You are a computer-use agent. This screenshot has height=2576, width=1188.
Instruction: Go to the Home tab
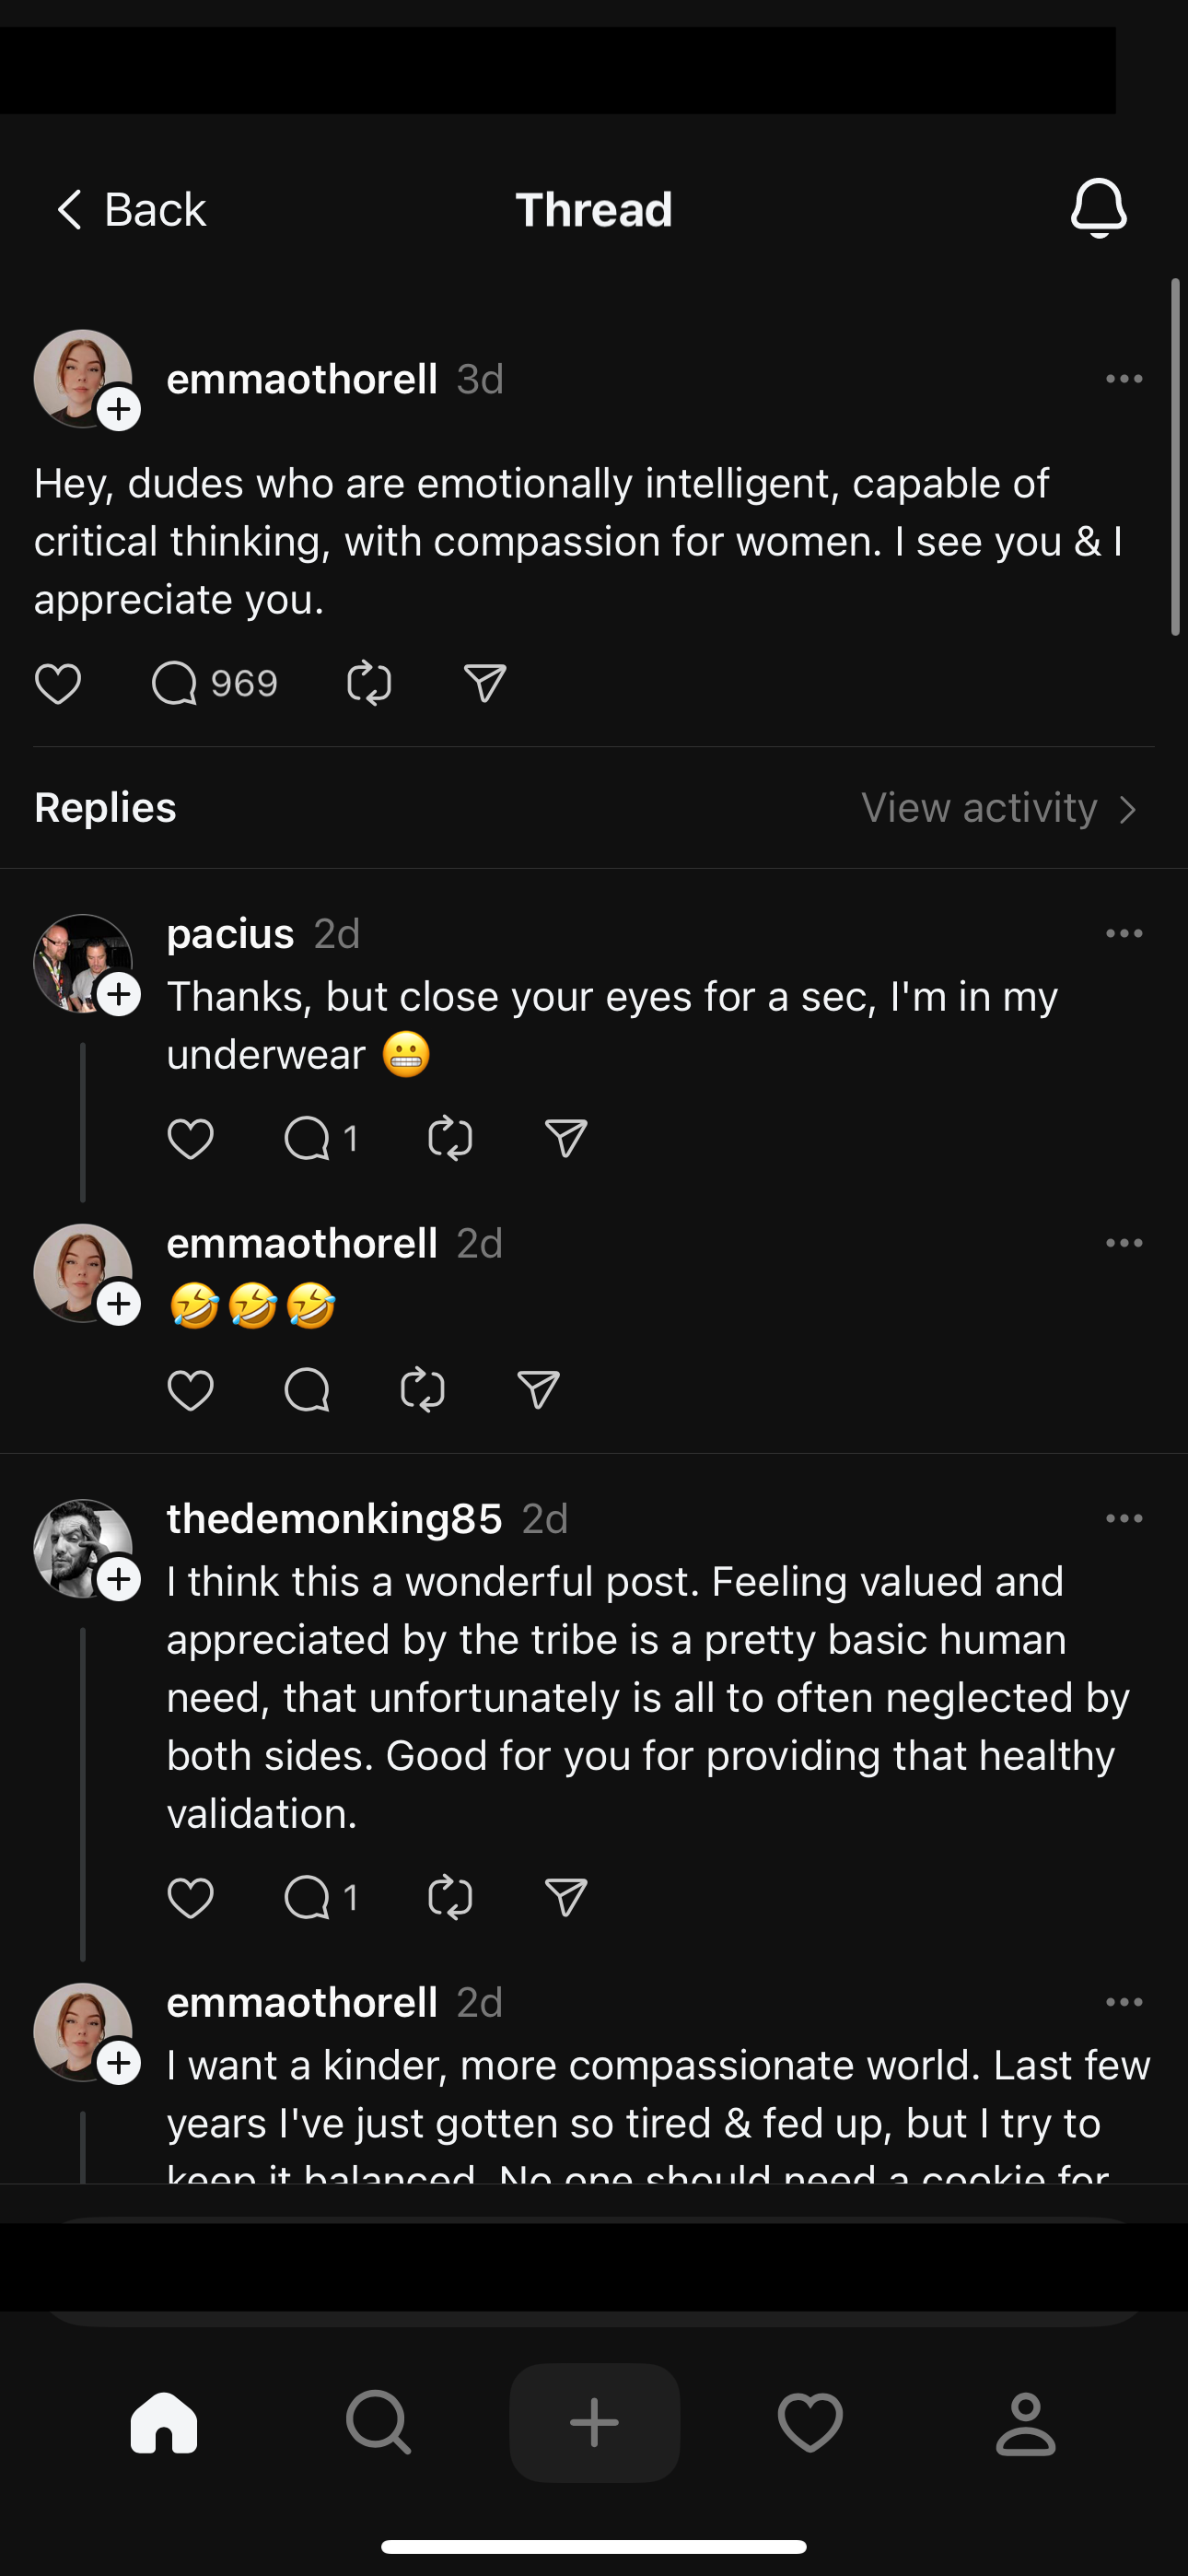point(164,2422)
